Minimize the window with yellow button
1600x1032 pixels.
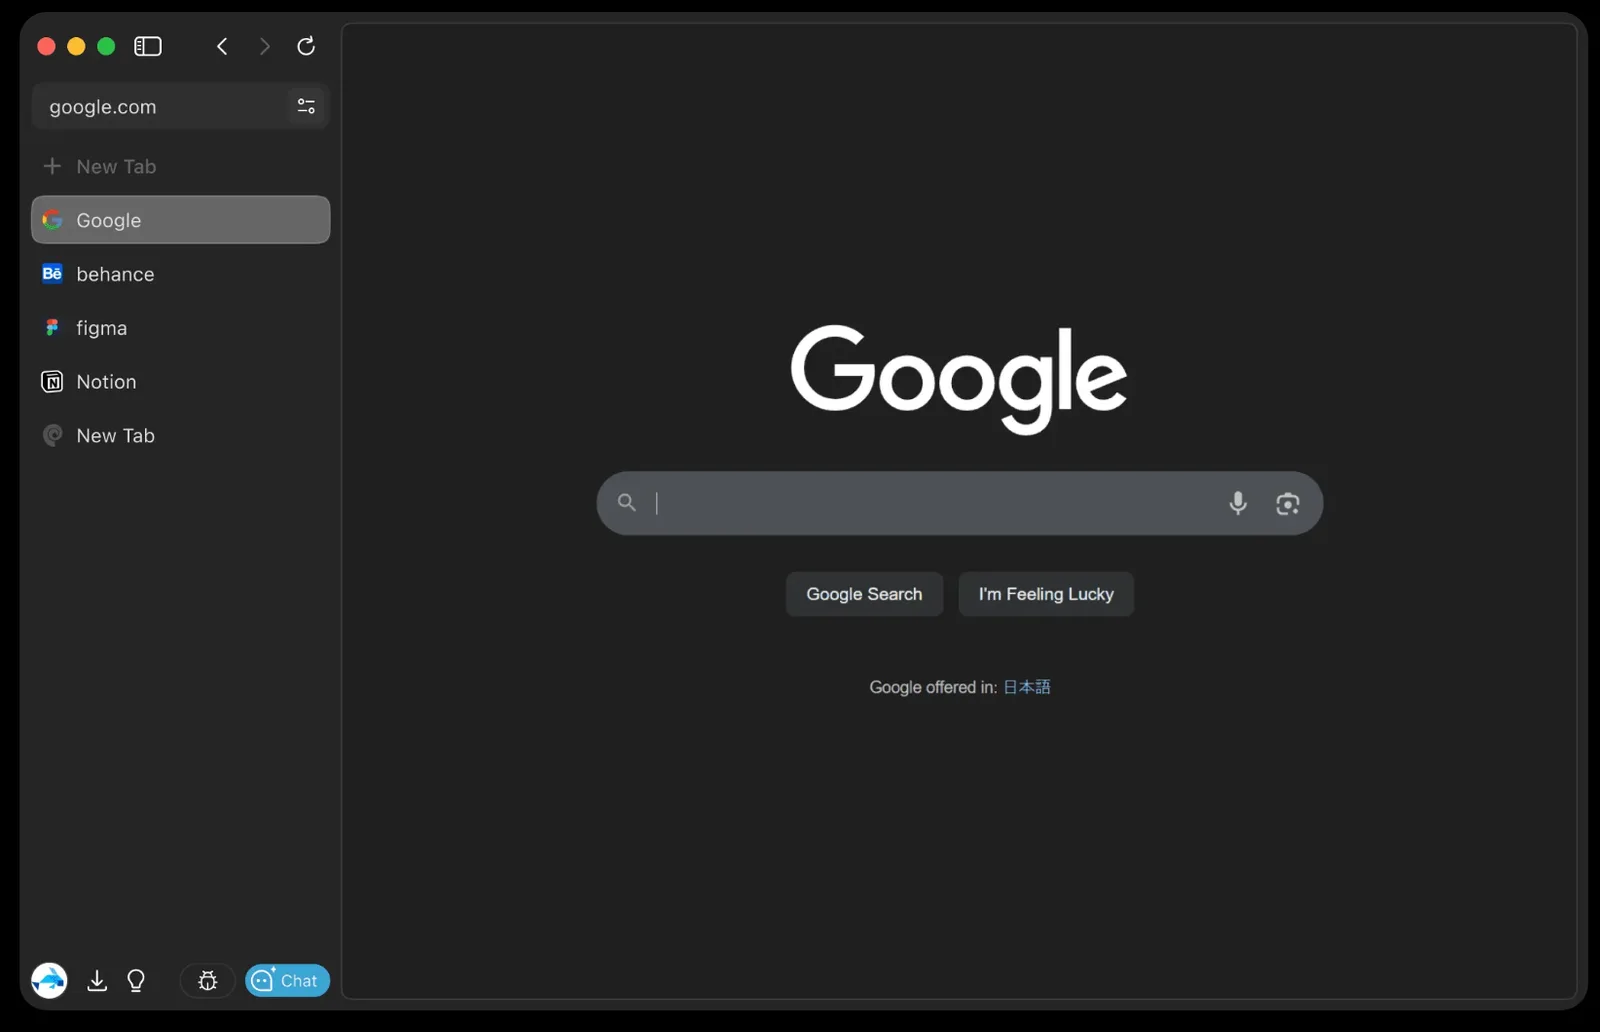tap(76, 46)
